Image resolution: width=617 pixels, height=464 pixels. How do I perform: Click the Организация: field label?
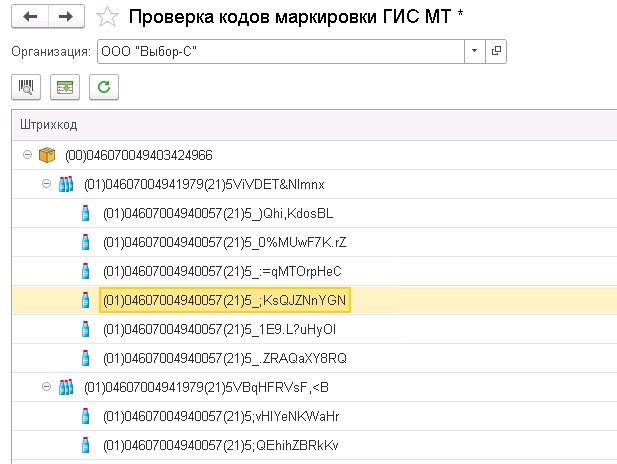pyautogui.click(x=51, y=52)
